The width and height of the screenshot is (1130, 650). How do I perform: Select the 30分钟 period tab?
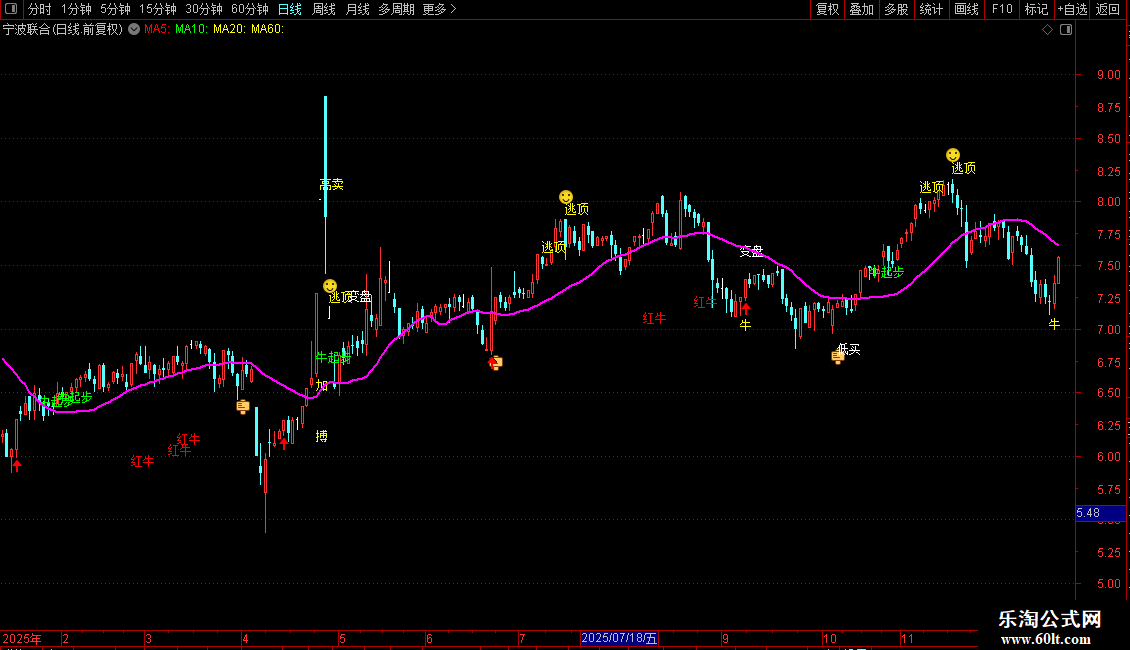[204, 9]
